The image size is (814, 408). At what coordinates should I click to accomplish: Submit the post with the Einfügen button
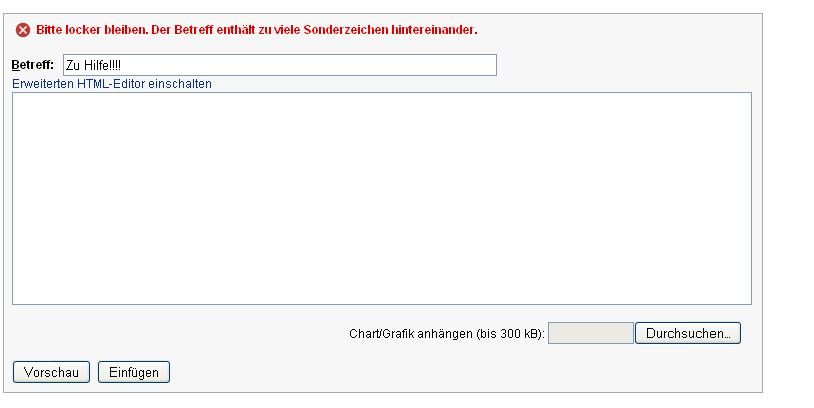click(134, 372)
